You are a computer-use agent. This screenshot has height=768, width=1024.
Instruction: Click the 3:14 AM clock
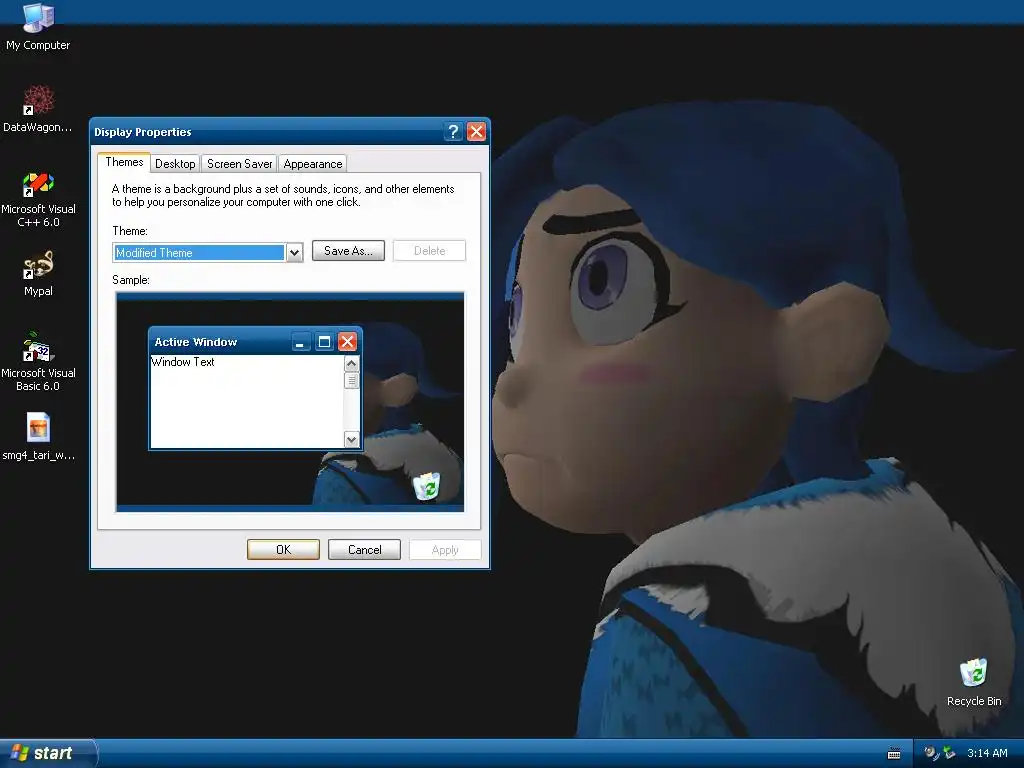987,753
